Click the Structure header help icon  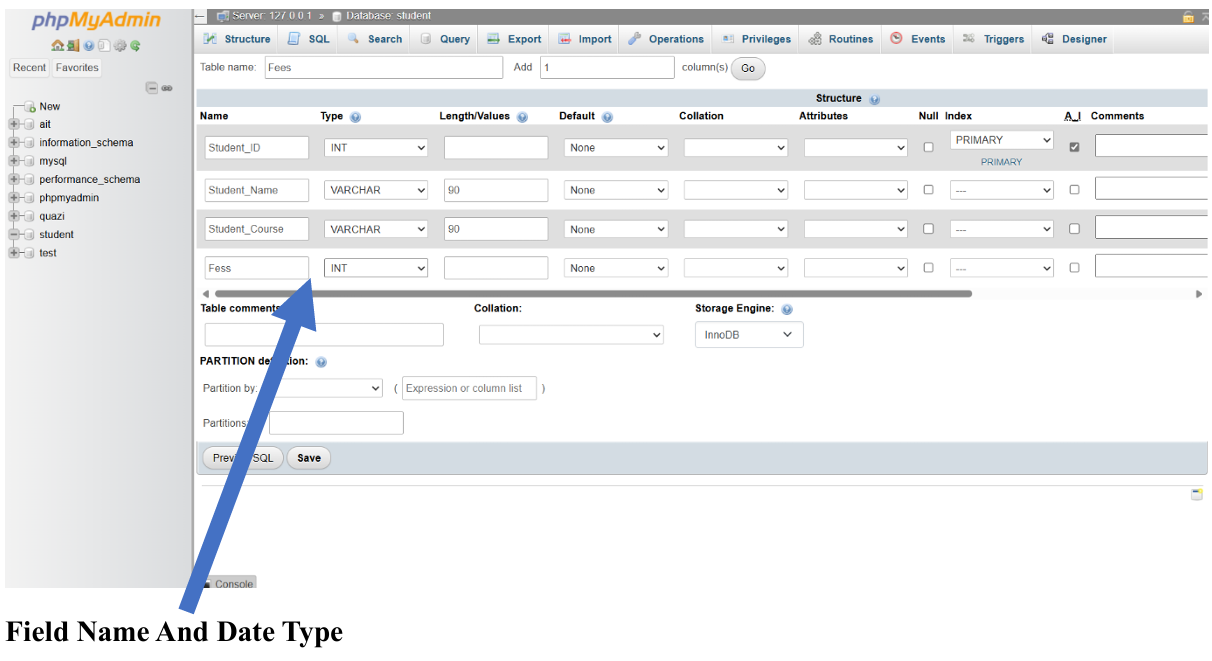coord(875,99)
